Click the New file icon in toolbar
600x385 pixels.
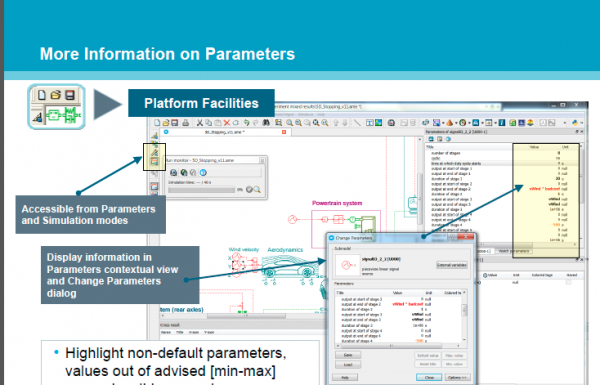[x=157, y=123]
